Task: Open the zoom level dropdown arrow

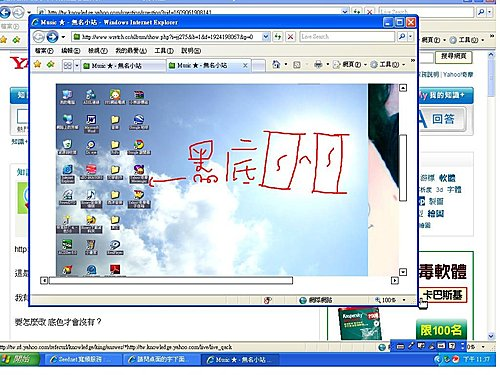Action: click(x=404, y=300)
